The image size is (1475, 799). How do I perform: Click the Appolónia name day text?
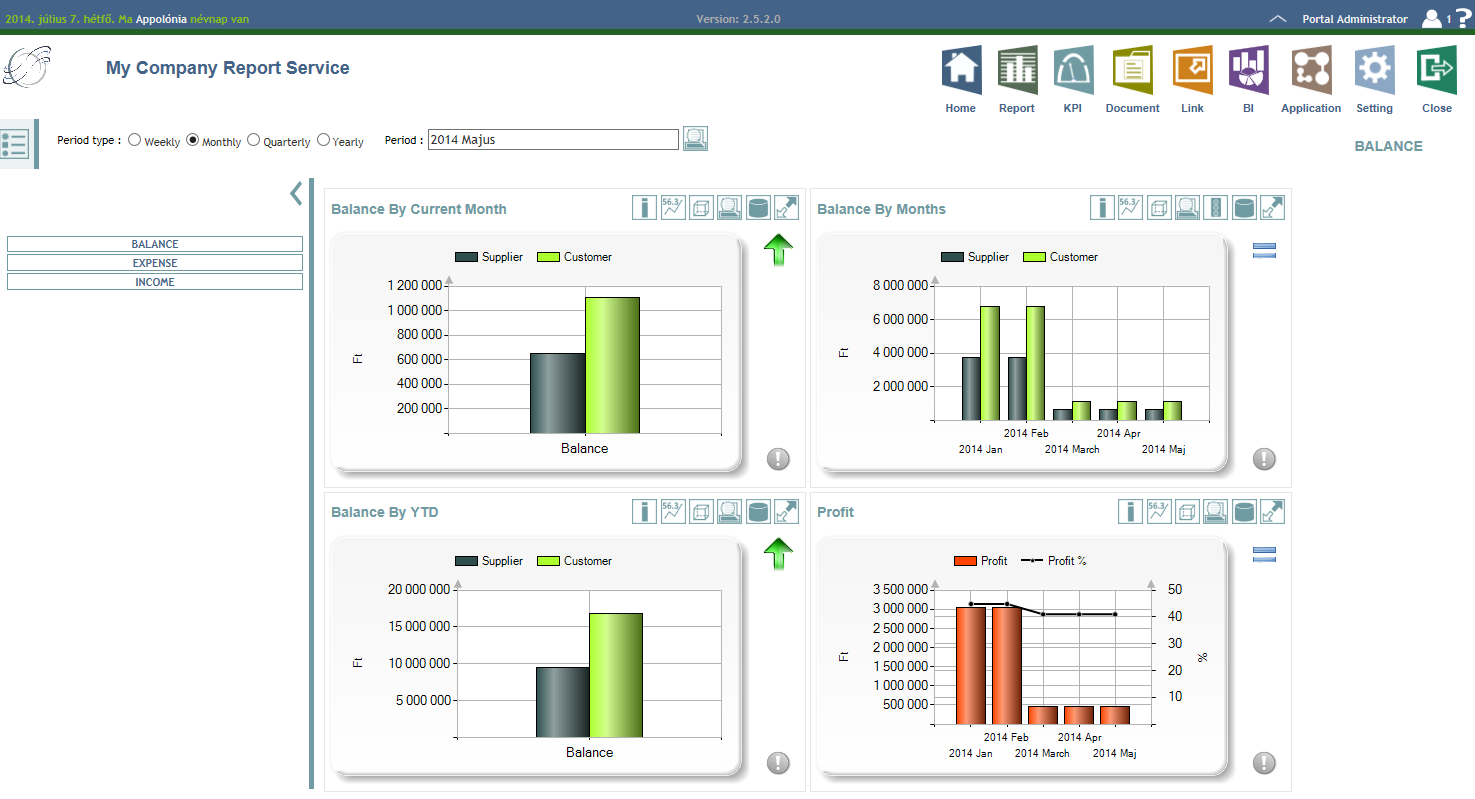[161, 19]
